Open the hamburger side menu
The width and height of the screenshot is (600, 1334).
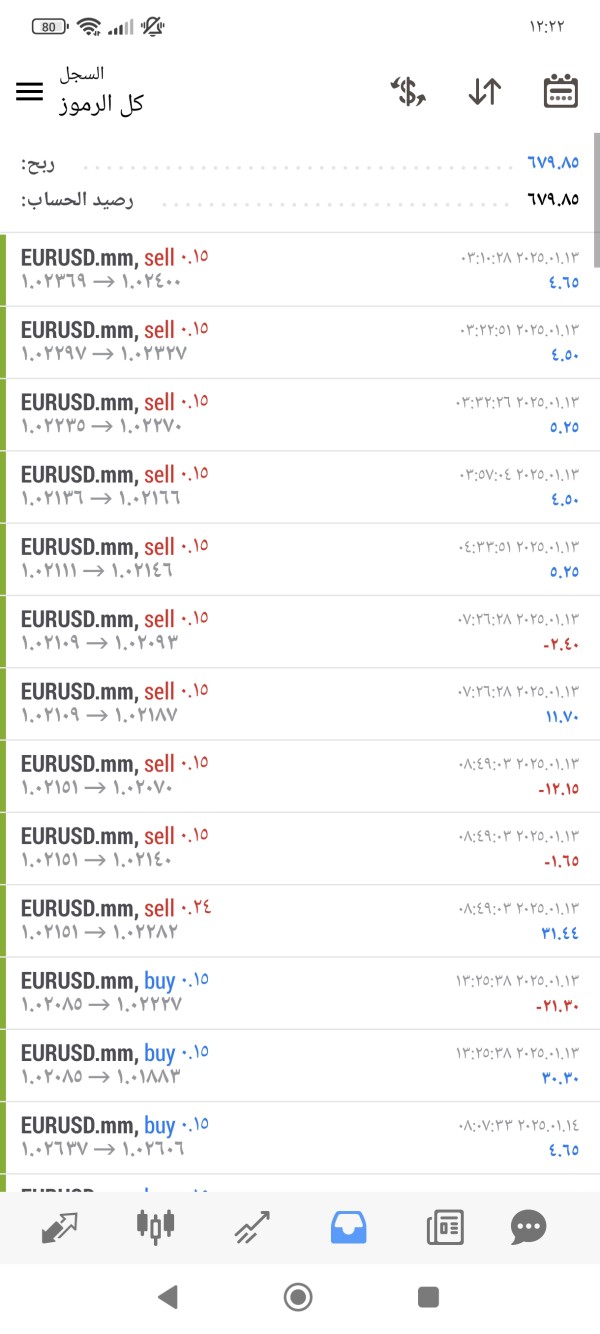pyautogui.click(x=30, y=91)
